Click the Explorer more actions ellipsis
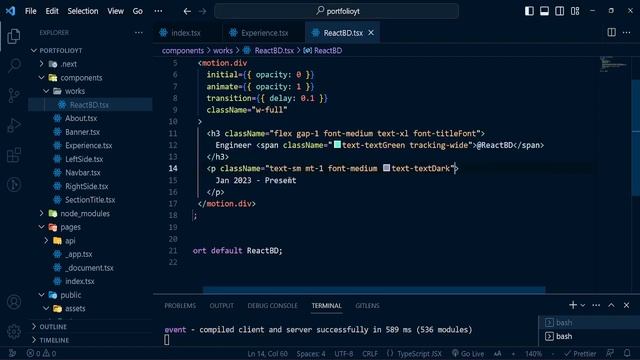Viewport: 640px width, 360px height. coord(139,33)
